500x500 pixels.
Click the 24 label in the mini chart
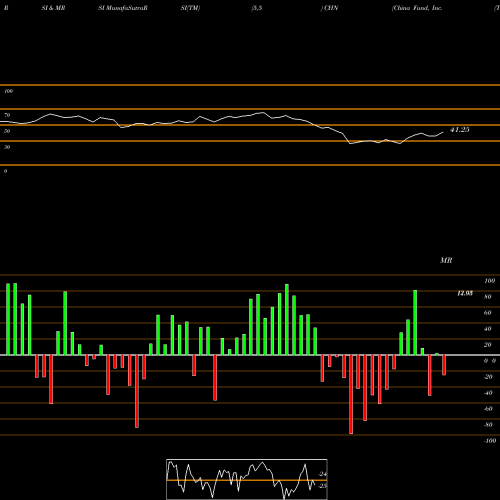tap(323, 474)
